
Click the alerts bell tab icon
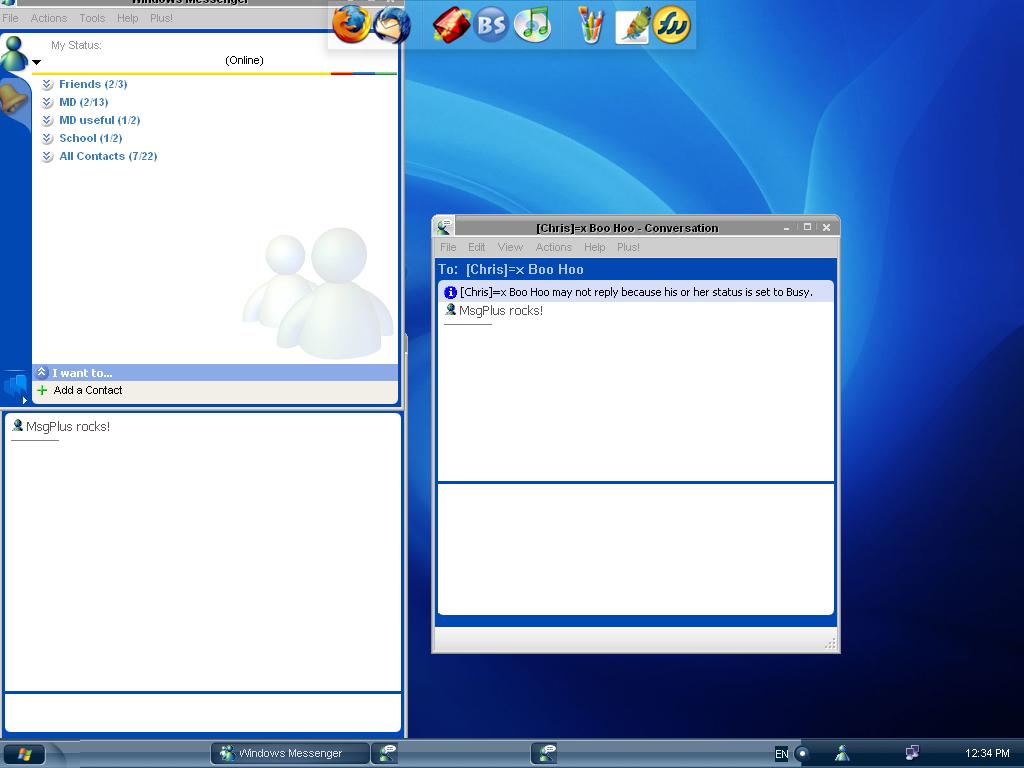[x=14, y=99]
